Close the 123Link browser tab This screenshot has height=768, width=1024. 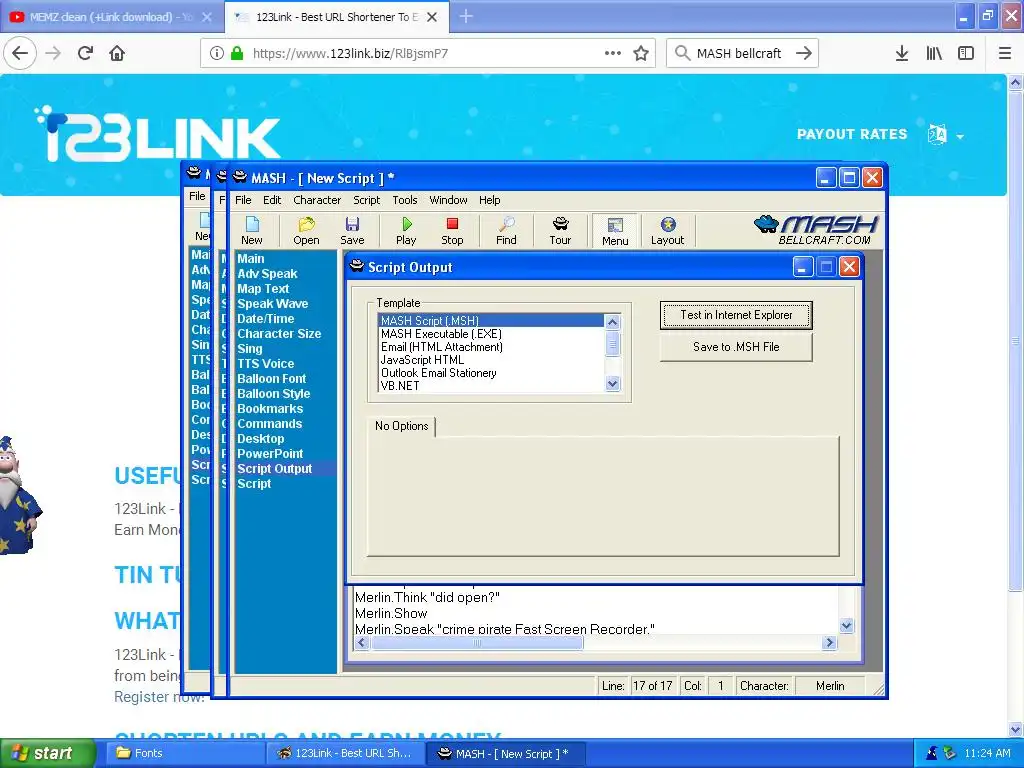432,17
